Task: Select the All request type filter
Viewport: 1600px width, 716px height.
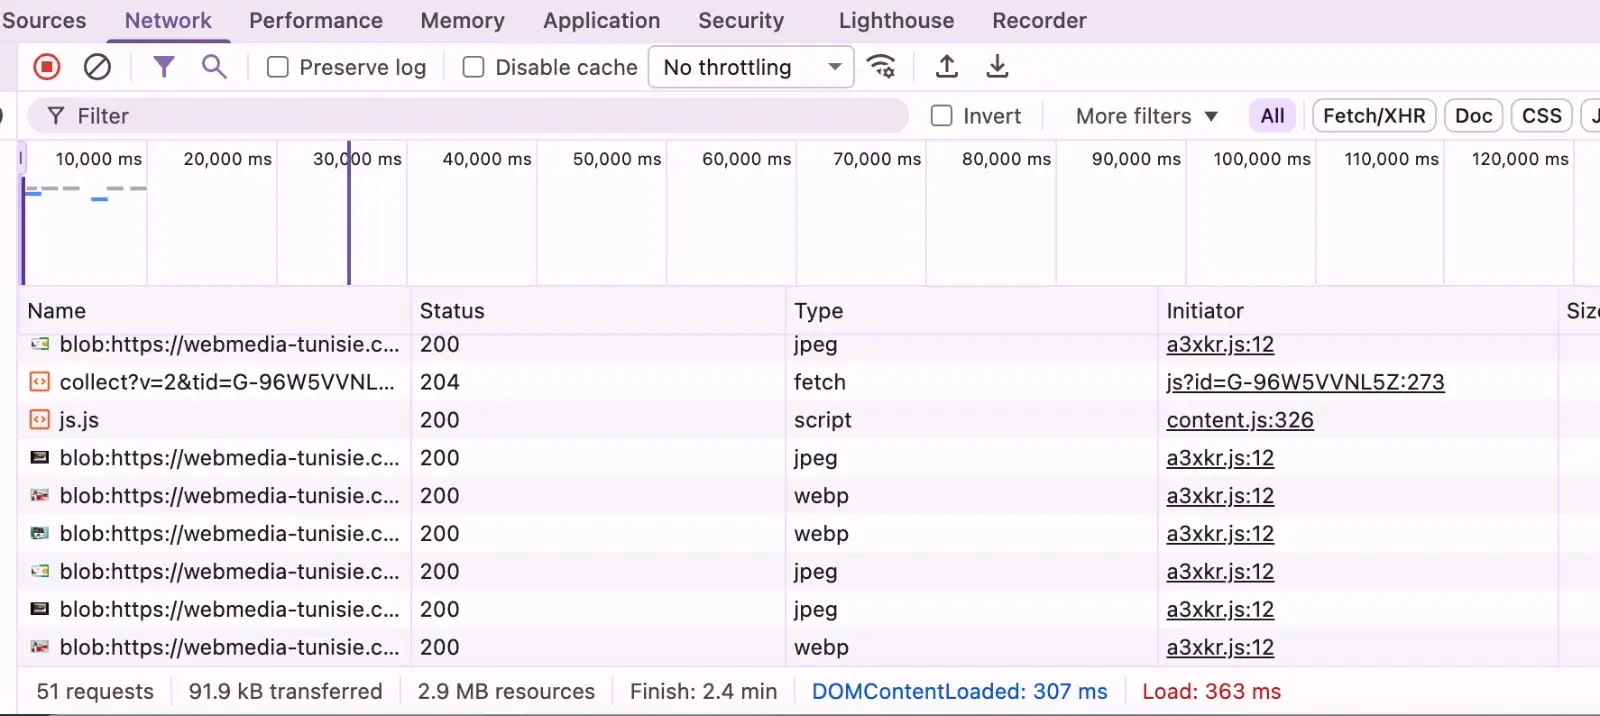Action: click(1273, 116)
